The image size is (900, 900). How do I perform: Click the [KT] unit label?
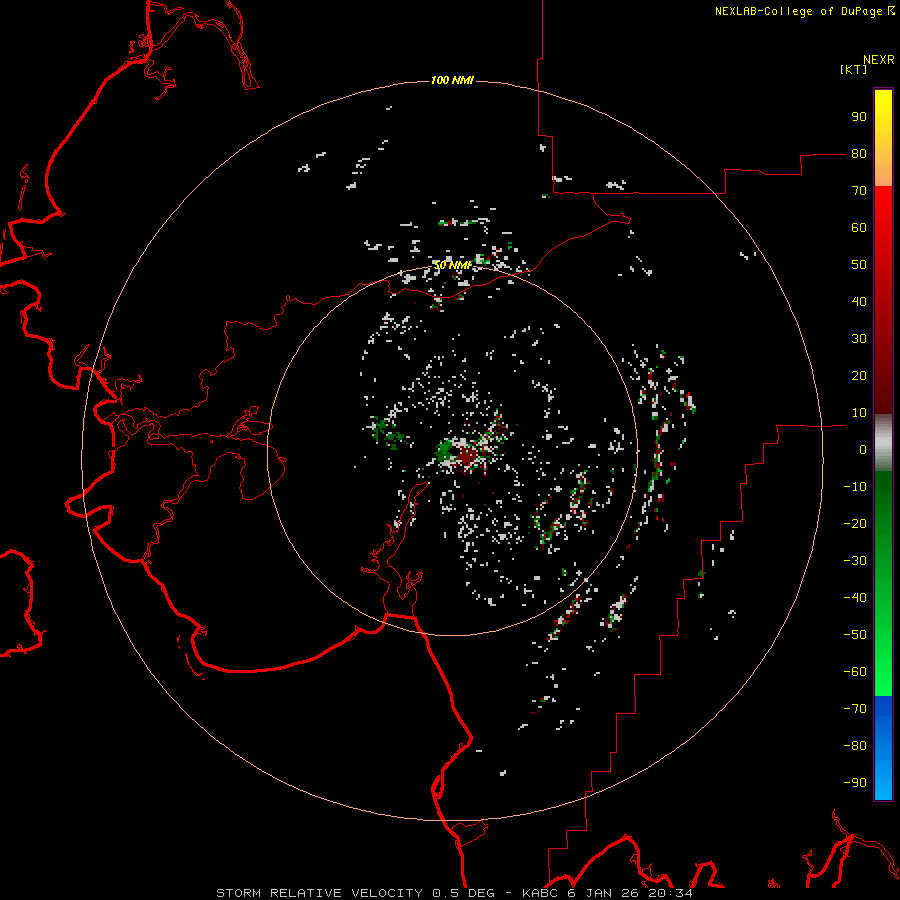tap(854, 69)
